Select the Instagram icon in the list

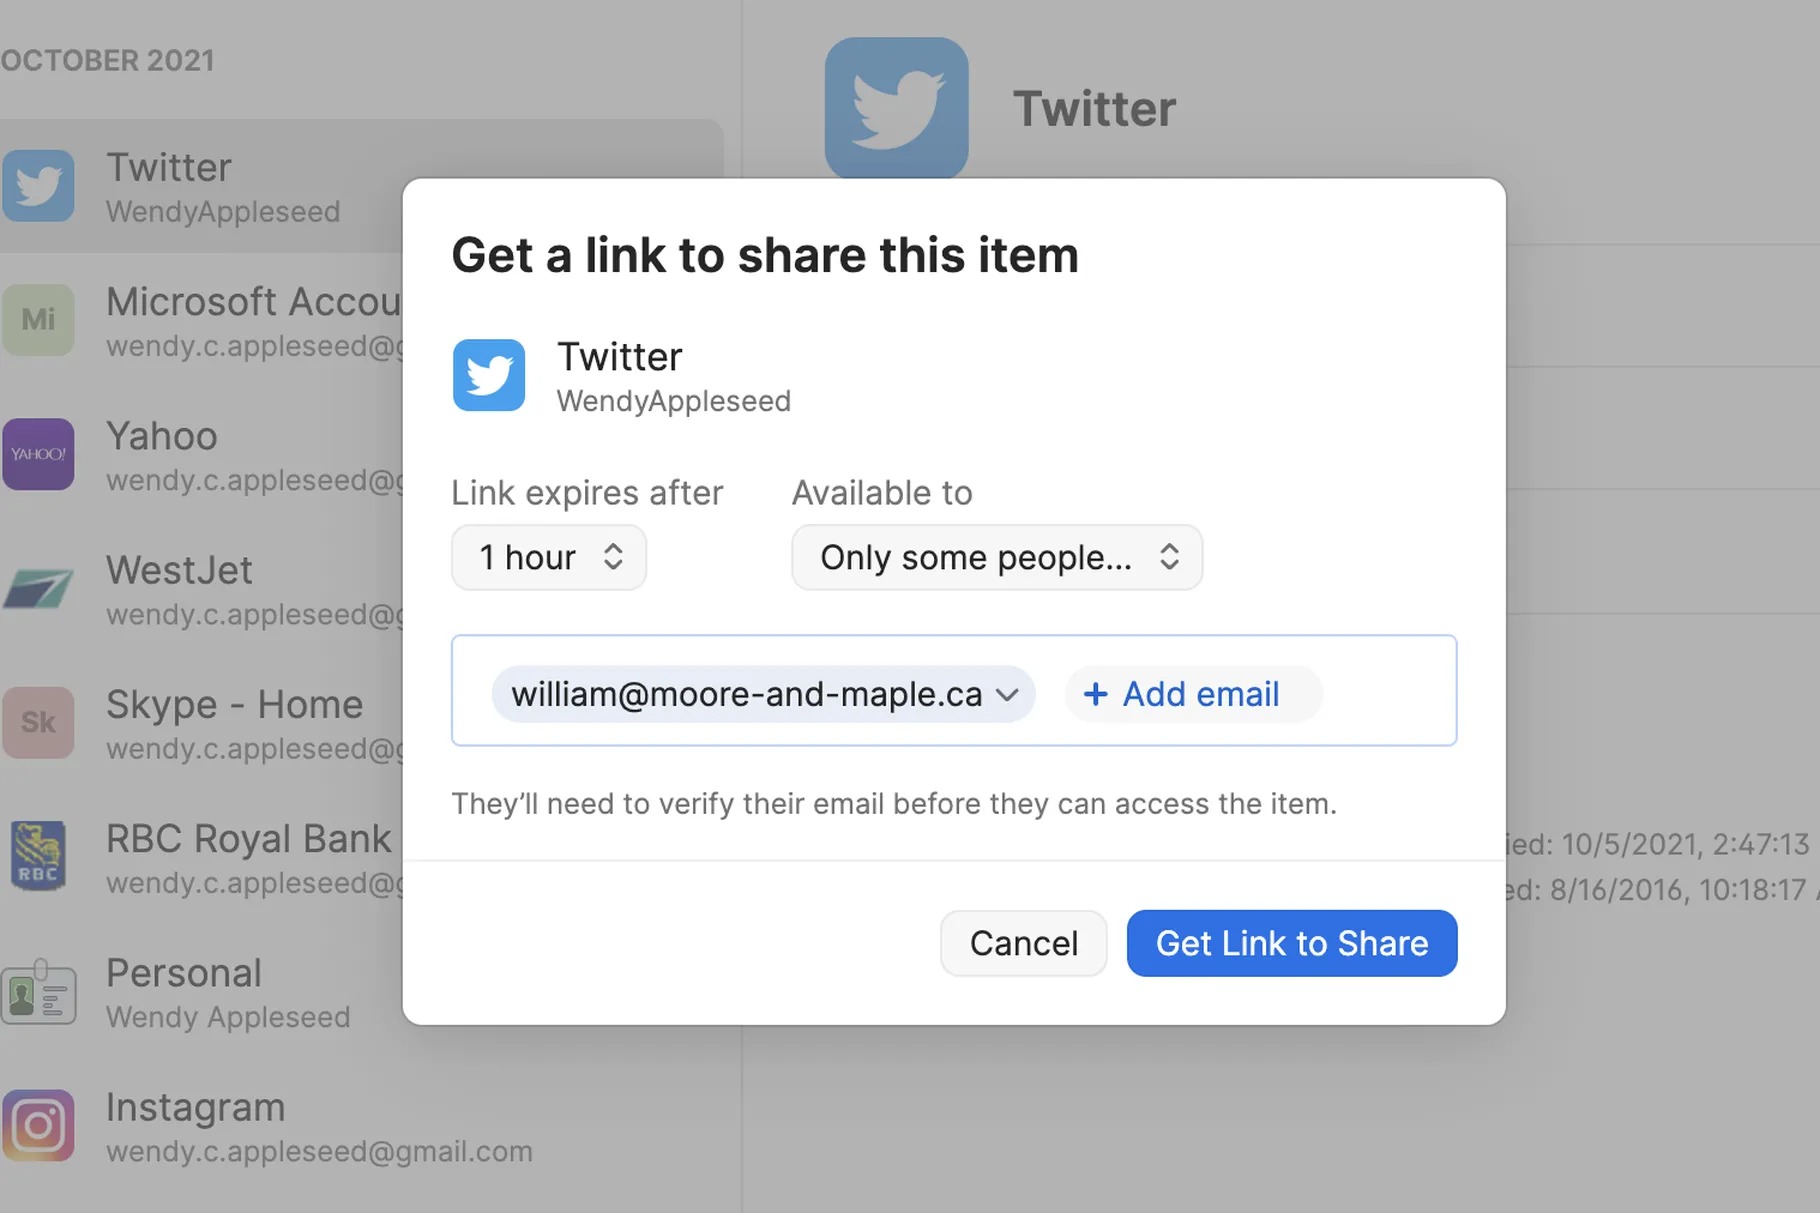[x=38, y=1125]
